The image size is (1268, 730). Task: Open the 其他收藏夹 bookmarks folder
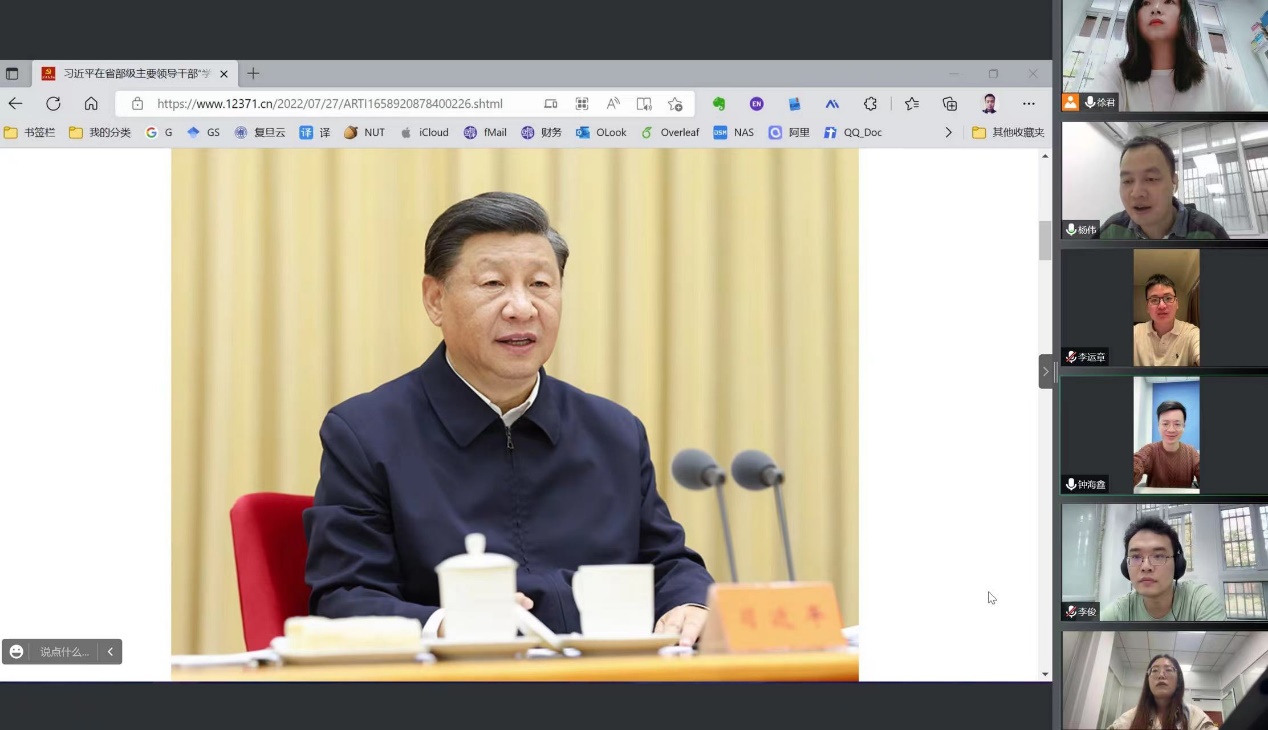pos(1008,132)
